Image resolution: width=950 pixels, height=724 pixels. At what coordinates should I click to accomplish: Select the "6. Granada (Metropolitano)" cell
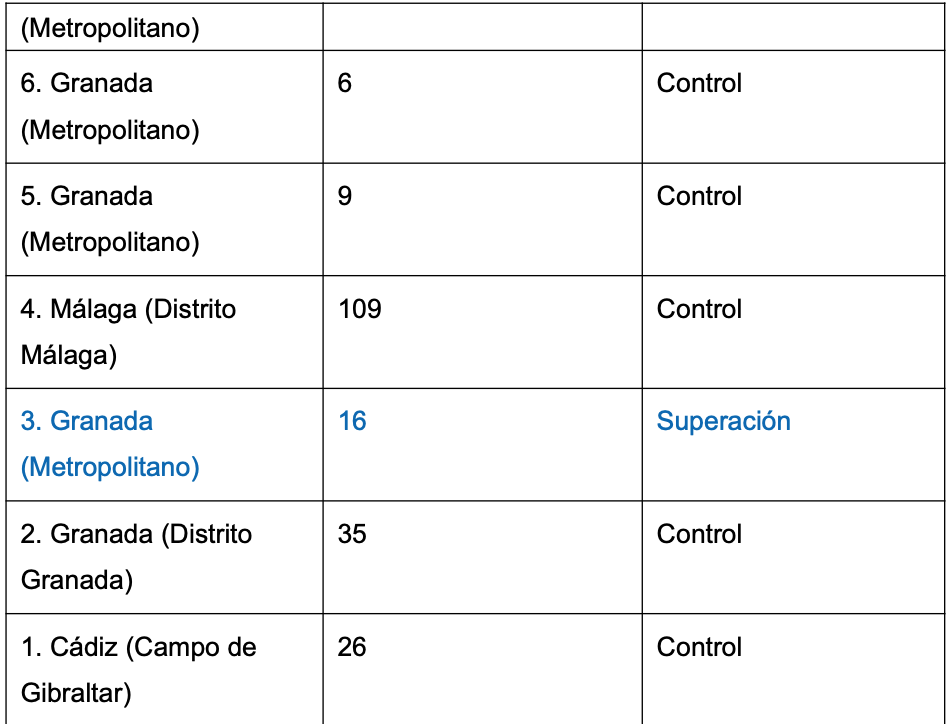110,106
